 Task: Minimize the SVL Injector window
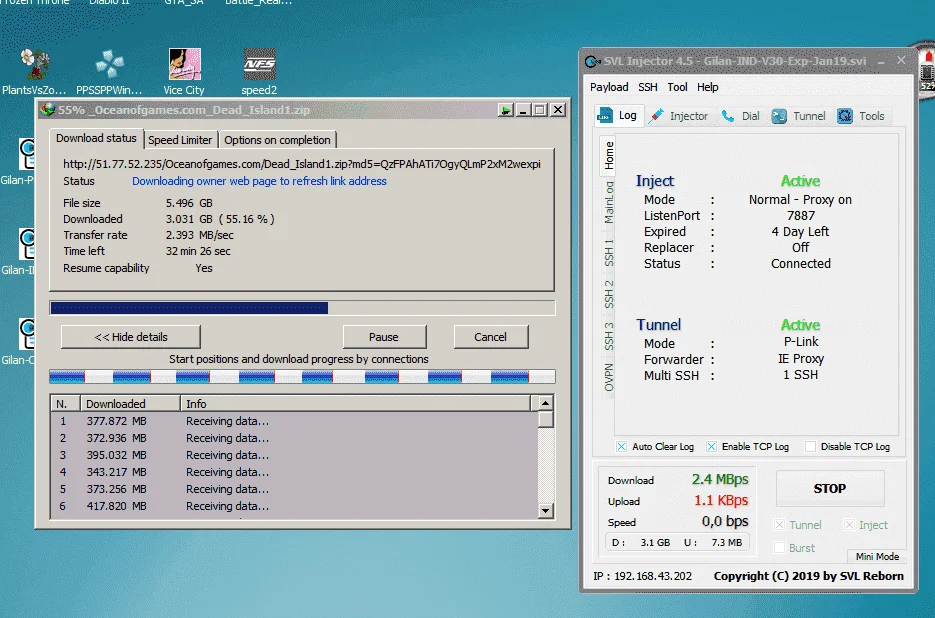(881, 61)
